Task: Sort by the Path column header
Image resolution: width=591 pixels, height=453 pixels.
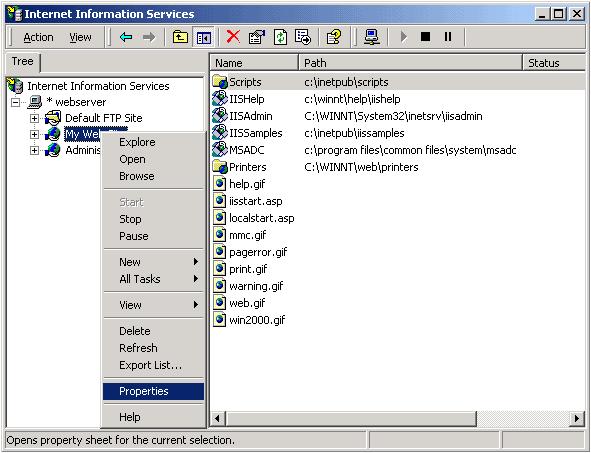Action: tap(410, 63)
